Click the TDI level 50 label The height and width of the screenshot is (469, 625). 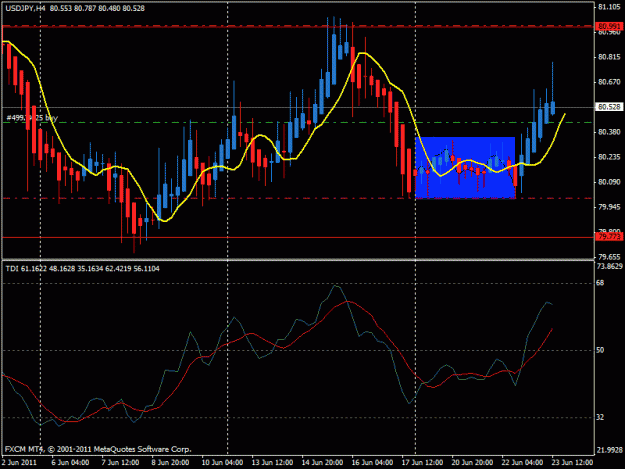(600, 350)
